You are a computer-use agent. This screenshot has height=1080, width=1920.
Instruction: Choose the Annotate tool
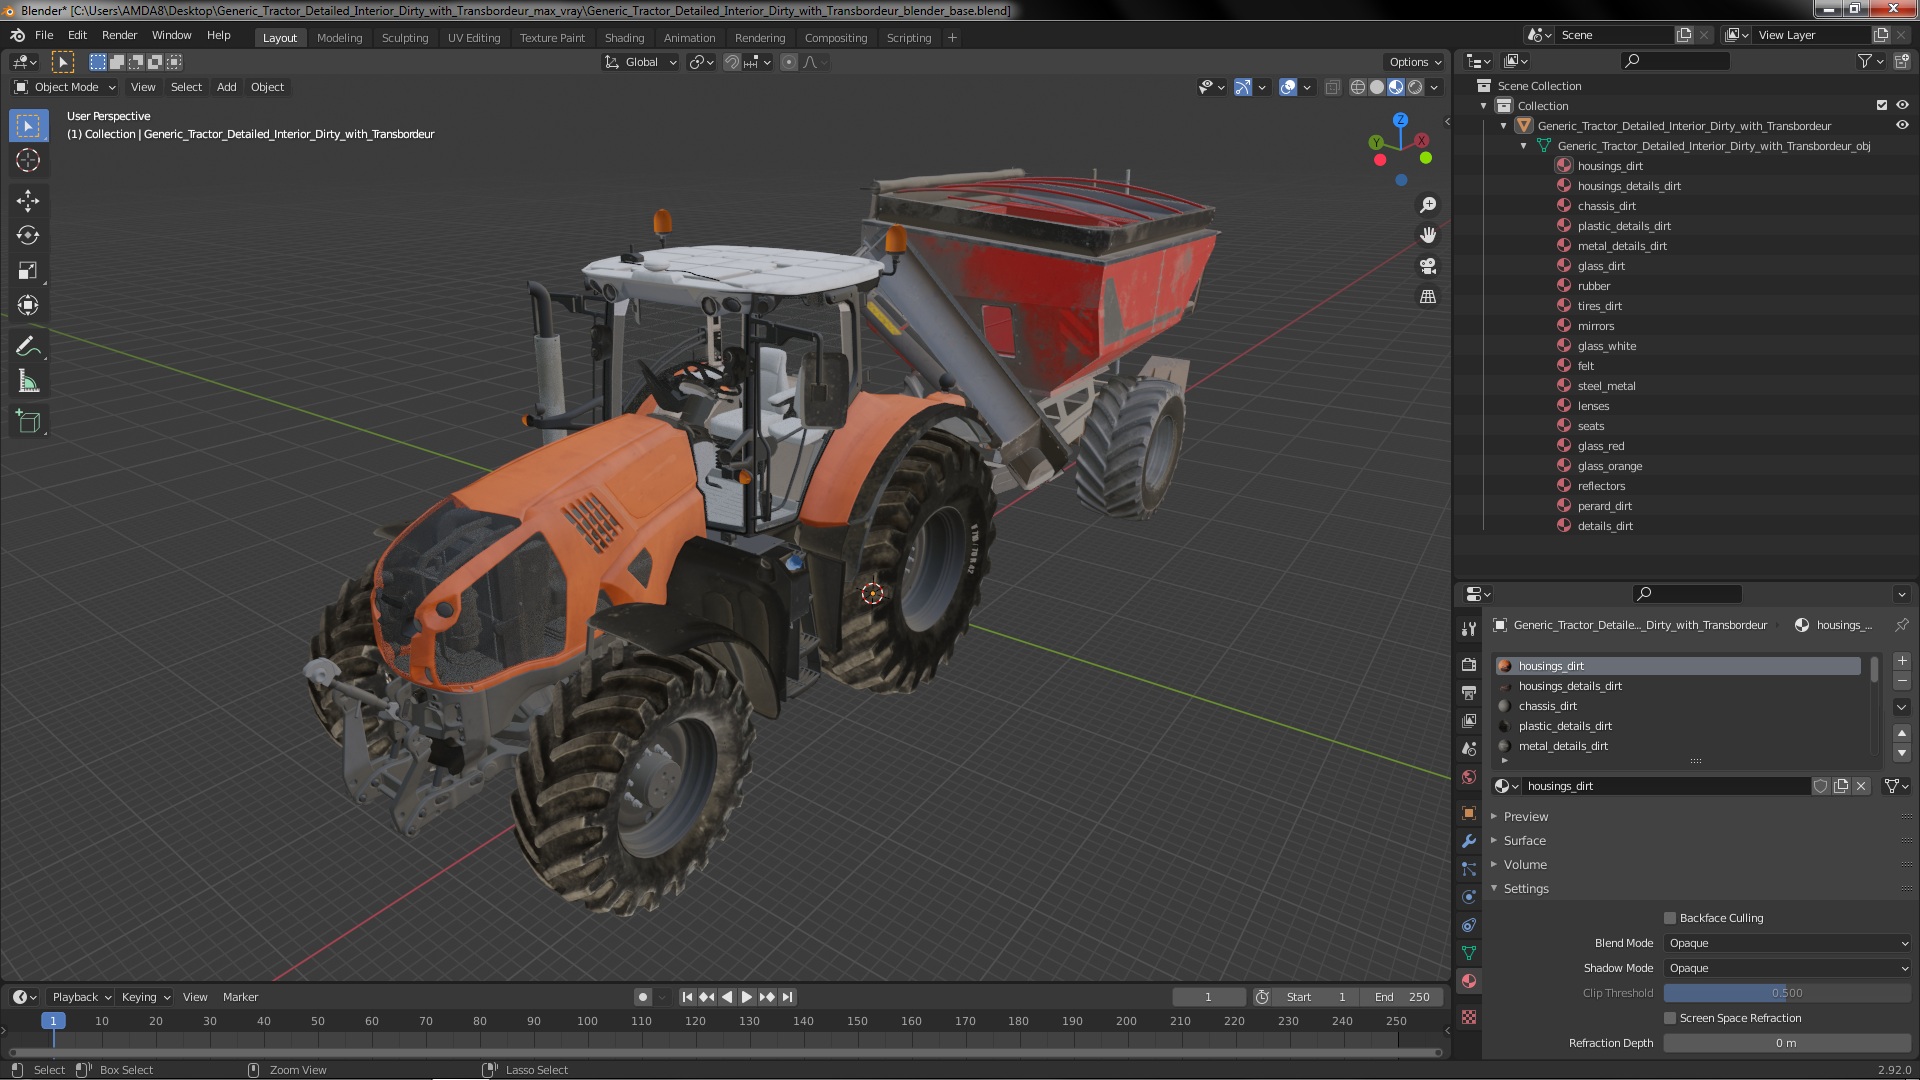tap(28, 347)
